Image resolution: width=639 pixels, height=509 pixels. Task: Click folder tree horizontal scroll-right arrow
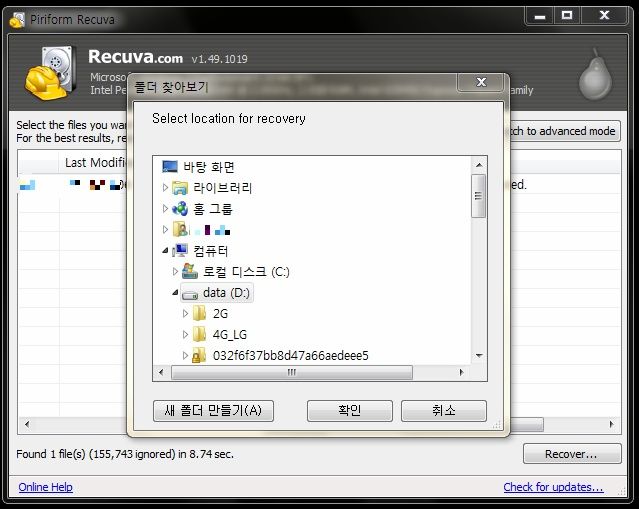coord(461,372)
